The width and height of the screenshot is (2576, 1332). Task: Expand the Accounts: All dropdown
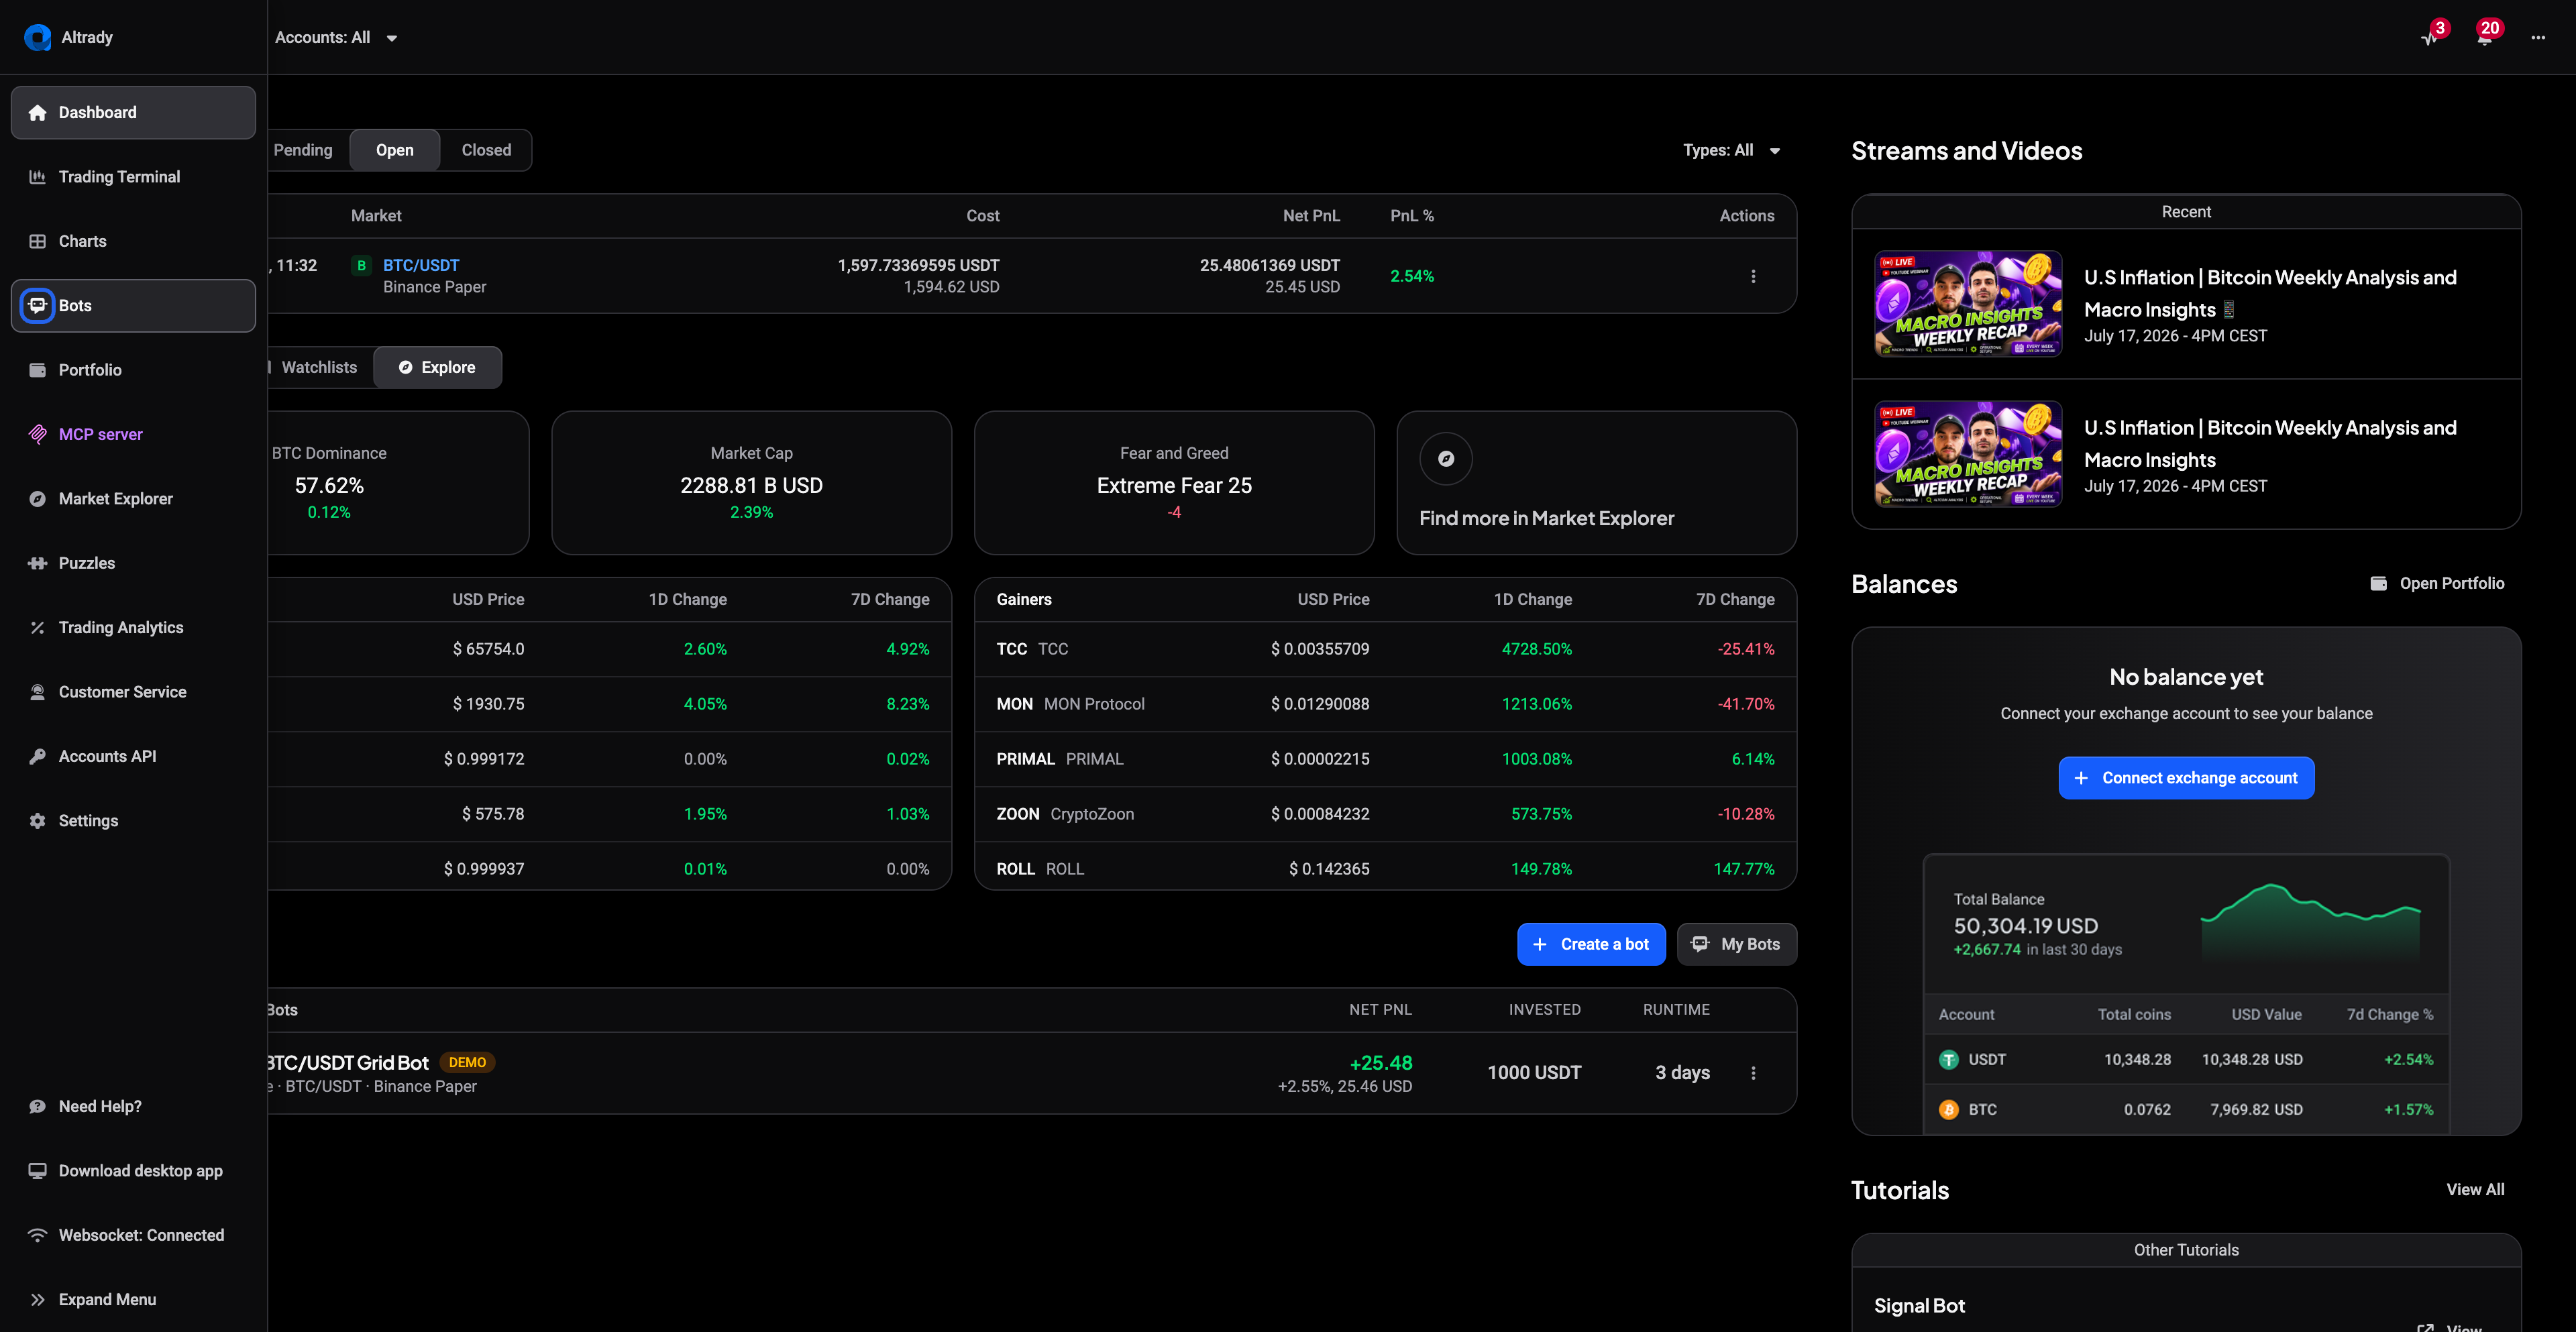pyautogui.click(x=336, y=37)
